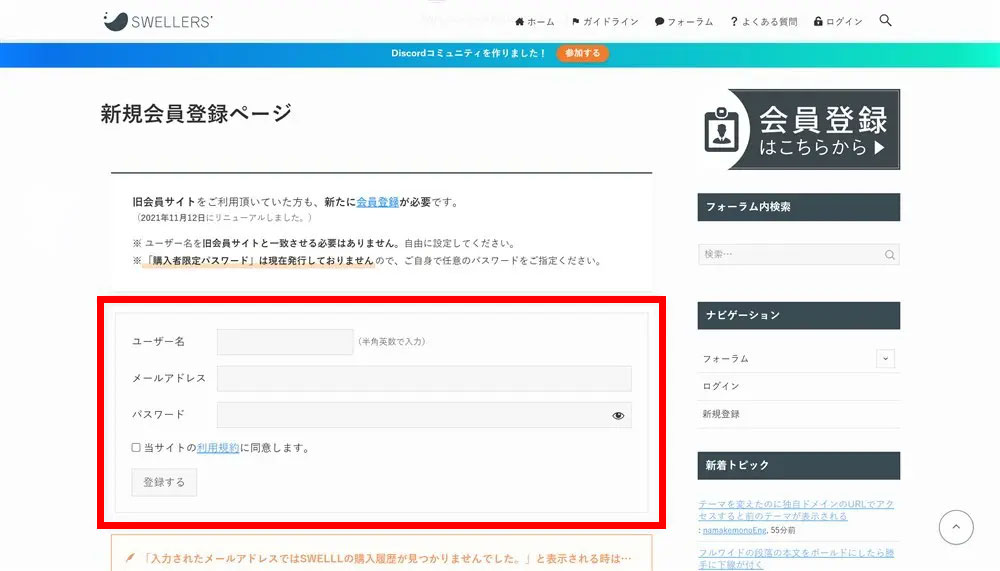Screen dimensions: 1000x571
Task: Check the 利用規約 agreement checkbox
Action: point(136,448)
